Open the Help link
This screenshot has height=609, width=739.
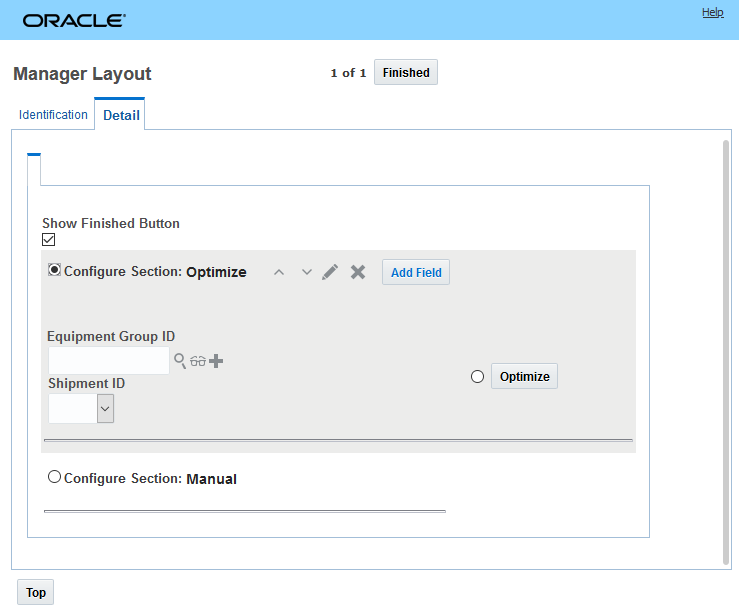click(712, 13)
